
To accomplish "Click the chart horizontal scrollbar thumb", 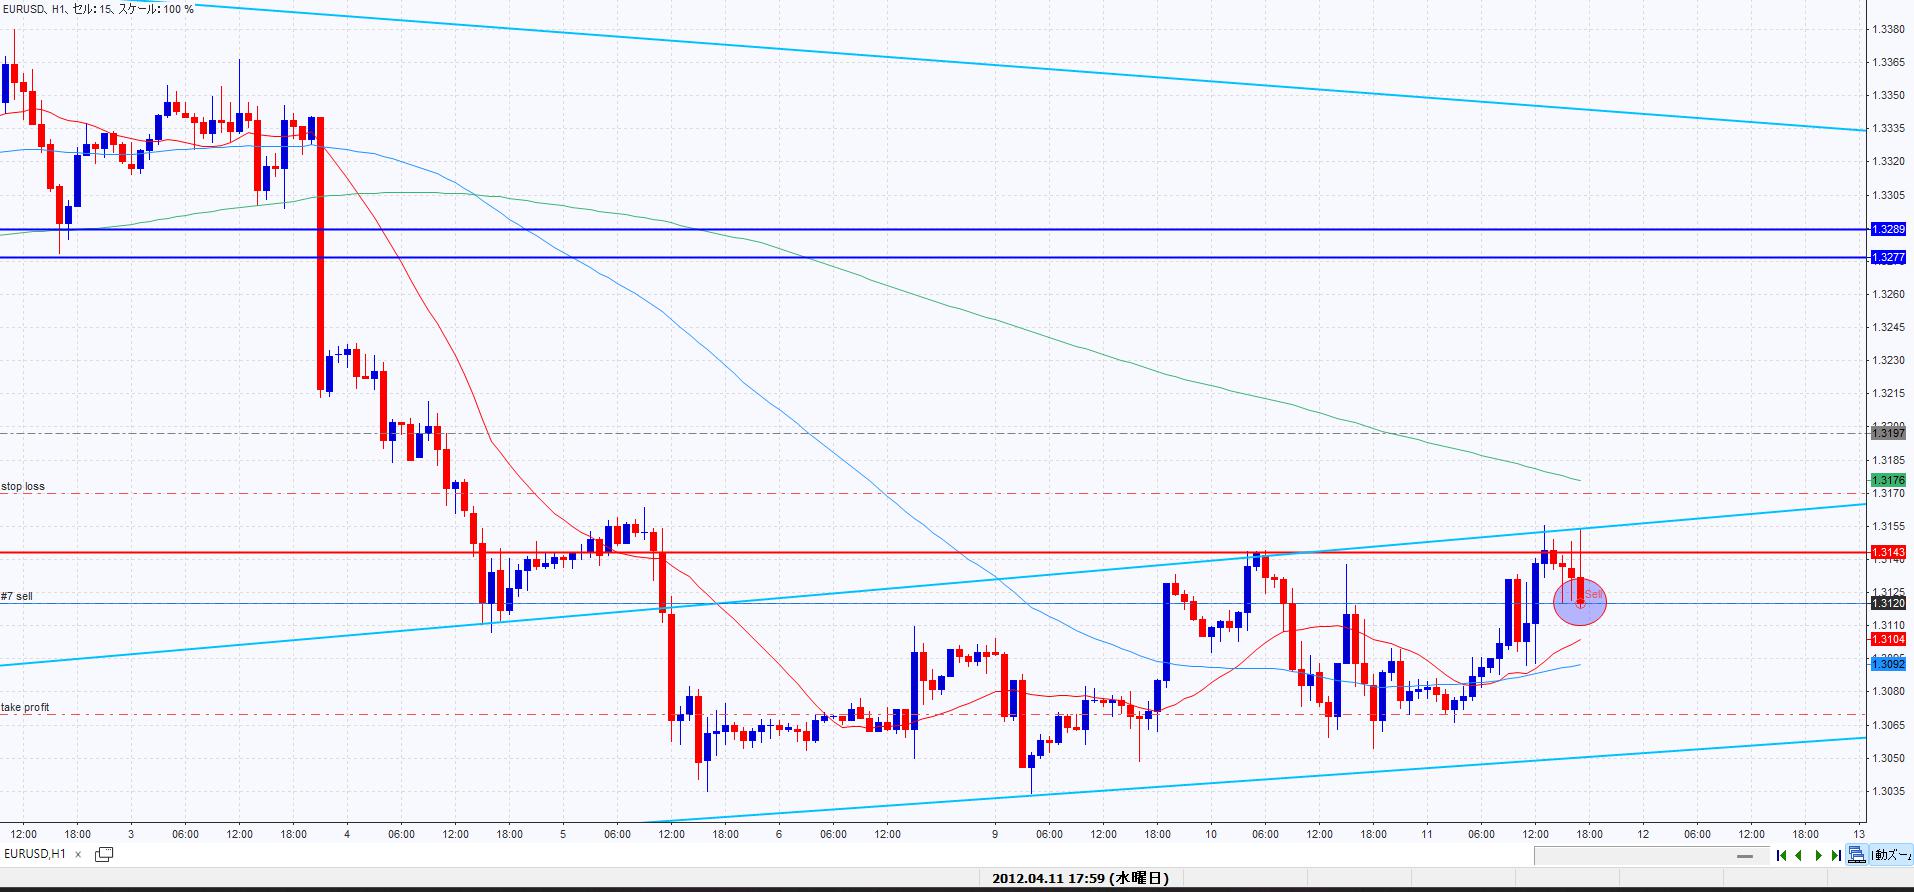I will click(x=1746, y=856).
